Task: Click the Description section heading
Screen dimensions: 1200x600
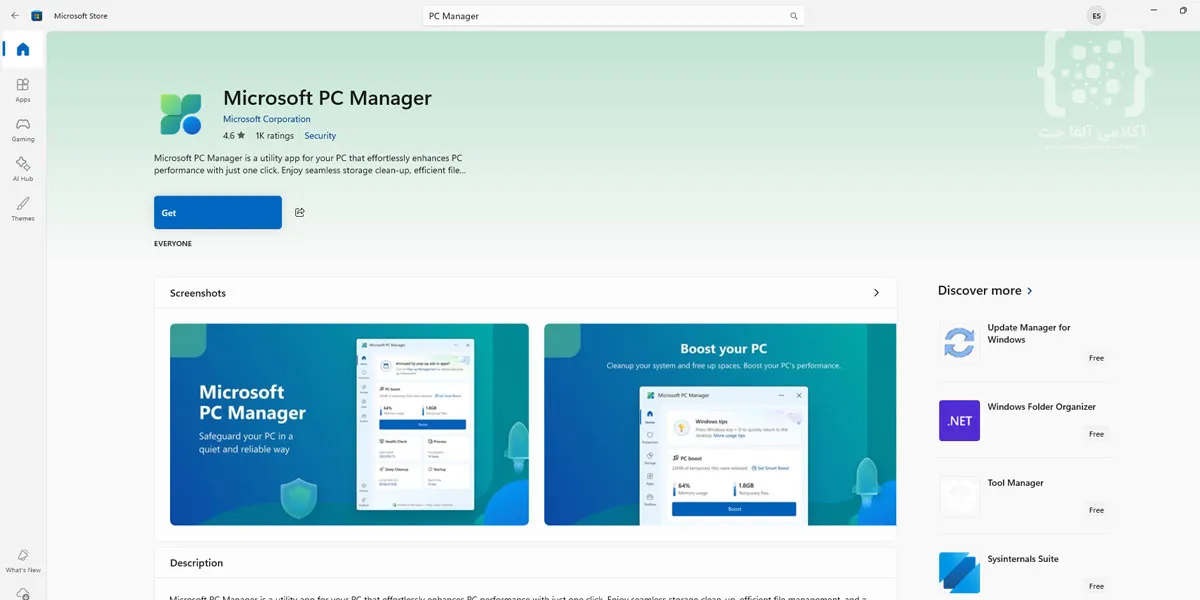Action: coord(196,563)
